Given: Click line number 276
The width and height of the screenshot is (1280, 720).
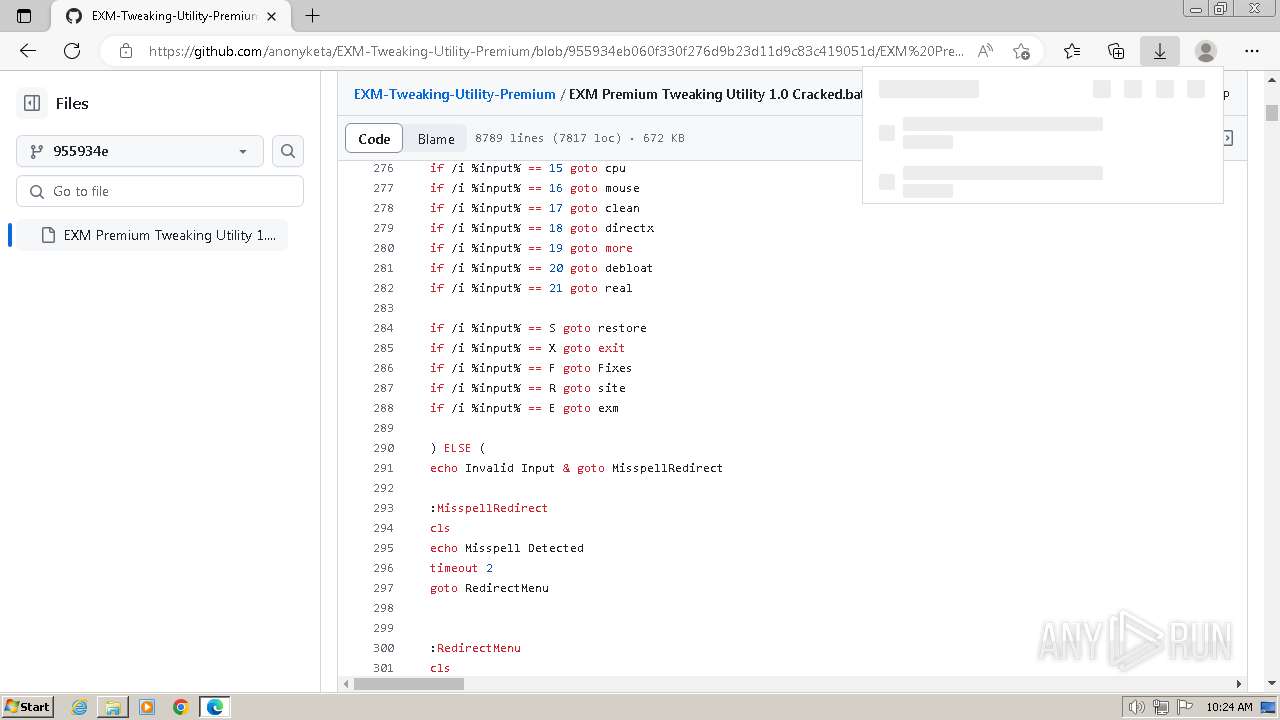Looking at the screenshot, I should tap(383, 168).
